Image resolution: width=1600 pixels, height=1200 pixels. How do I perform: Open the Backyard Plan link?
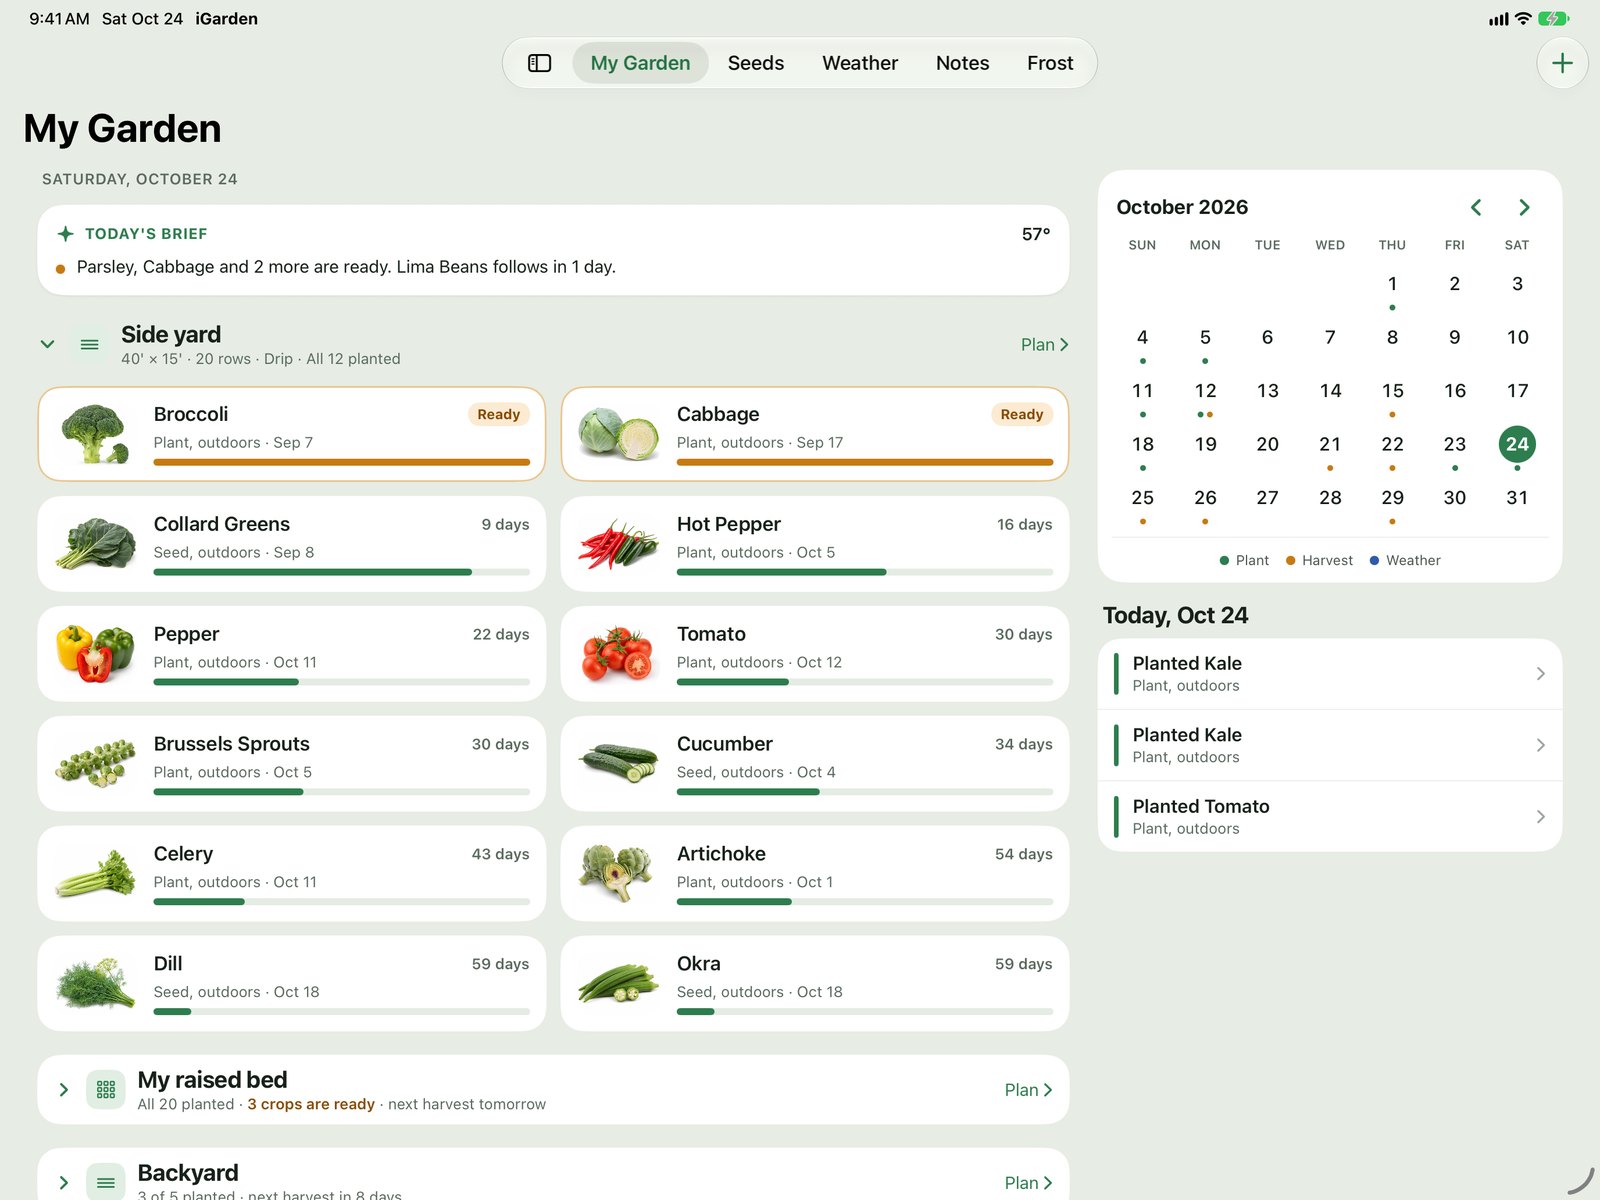[x=1029, y=1182]
